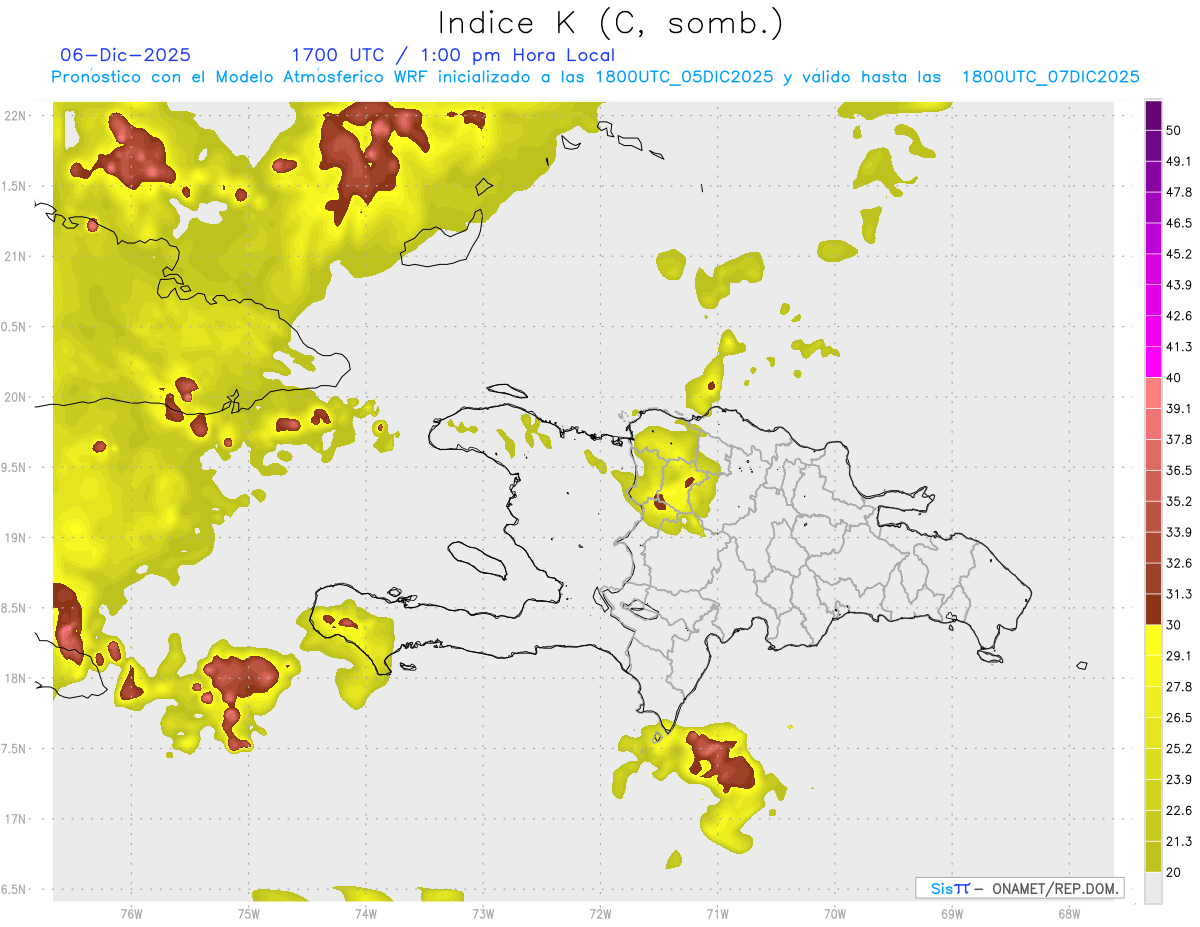Click the '22N' latitude label
The width and height of the screenshot is (1200, 927).
16,115
